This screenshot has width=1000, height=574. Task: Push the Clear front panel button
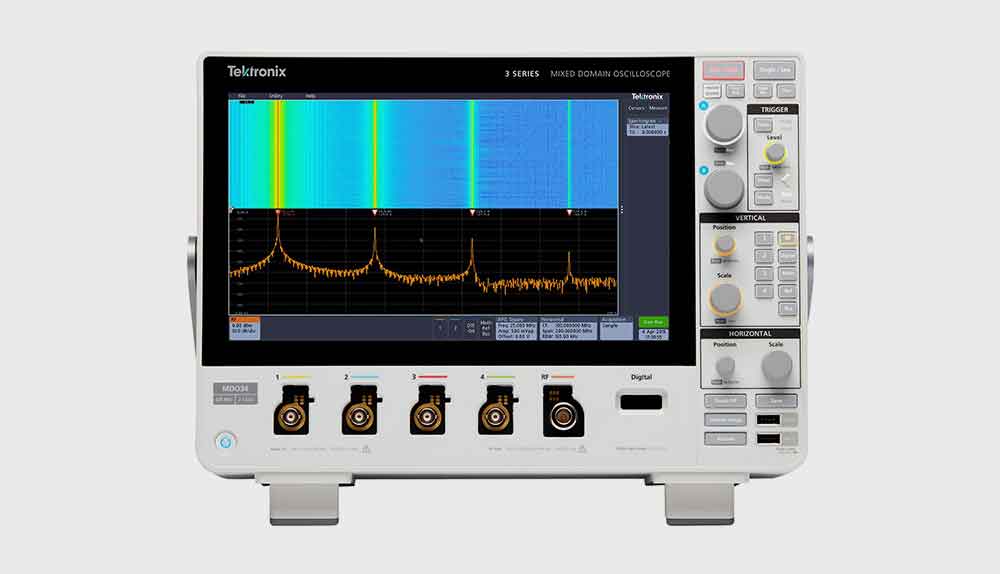pos(786,91)
